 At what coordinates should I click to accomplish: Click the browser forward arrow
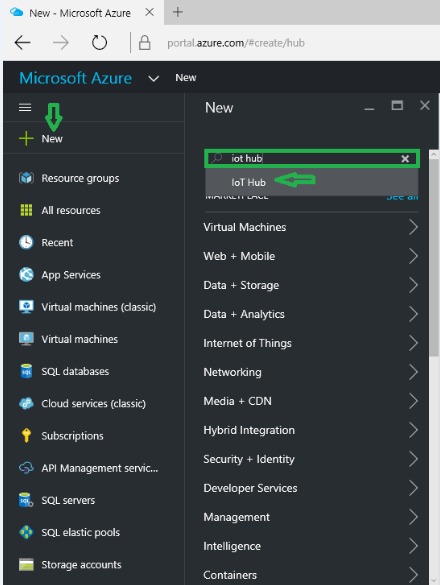60,43
